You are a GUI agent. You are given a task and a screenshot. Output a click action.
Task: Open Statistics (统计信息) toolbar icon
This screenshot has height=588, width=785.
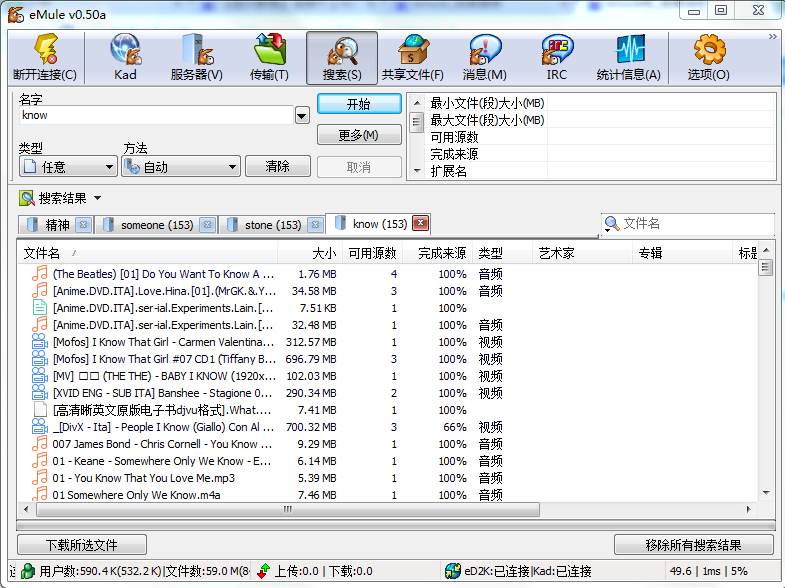[628, 57]
